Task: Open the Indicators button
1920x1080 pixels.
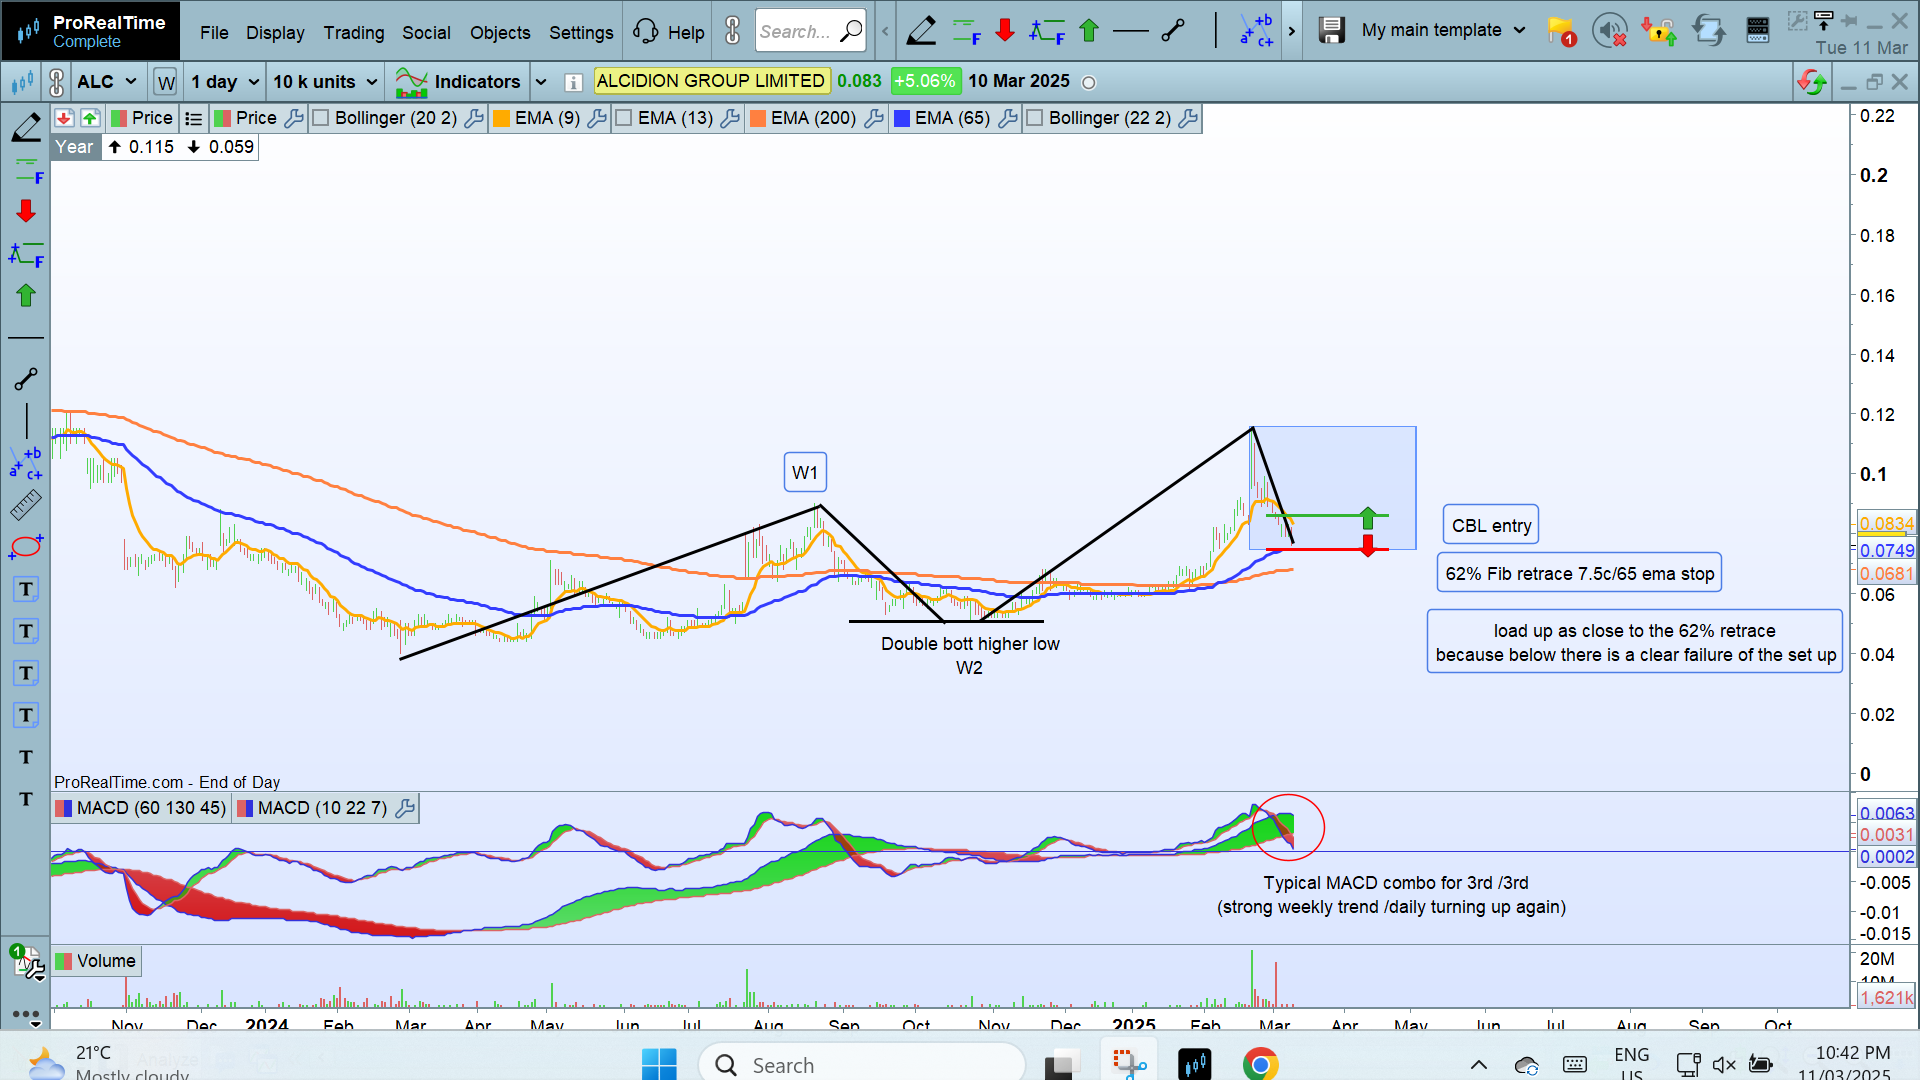Action: point(458,82)
